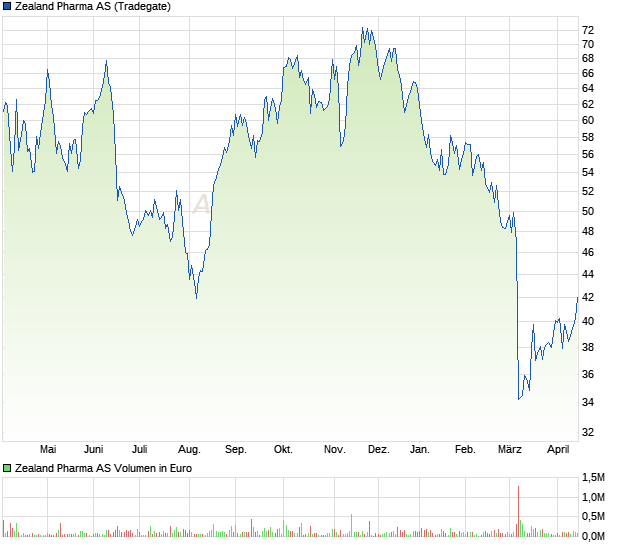Click the 72 price axis value
The height and width of the screenshot is (546, 620).
point(588,30)
